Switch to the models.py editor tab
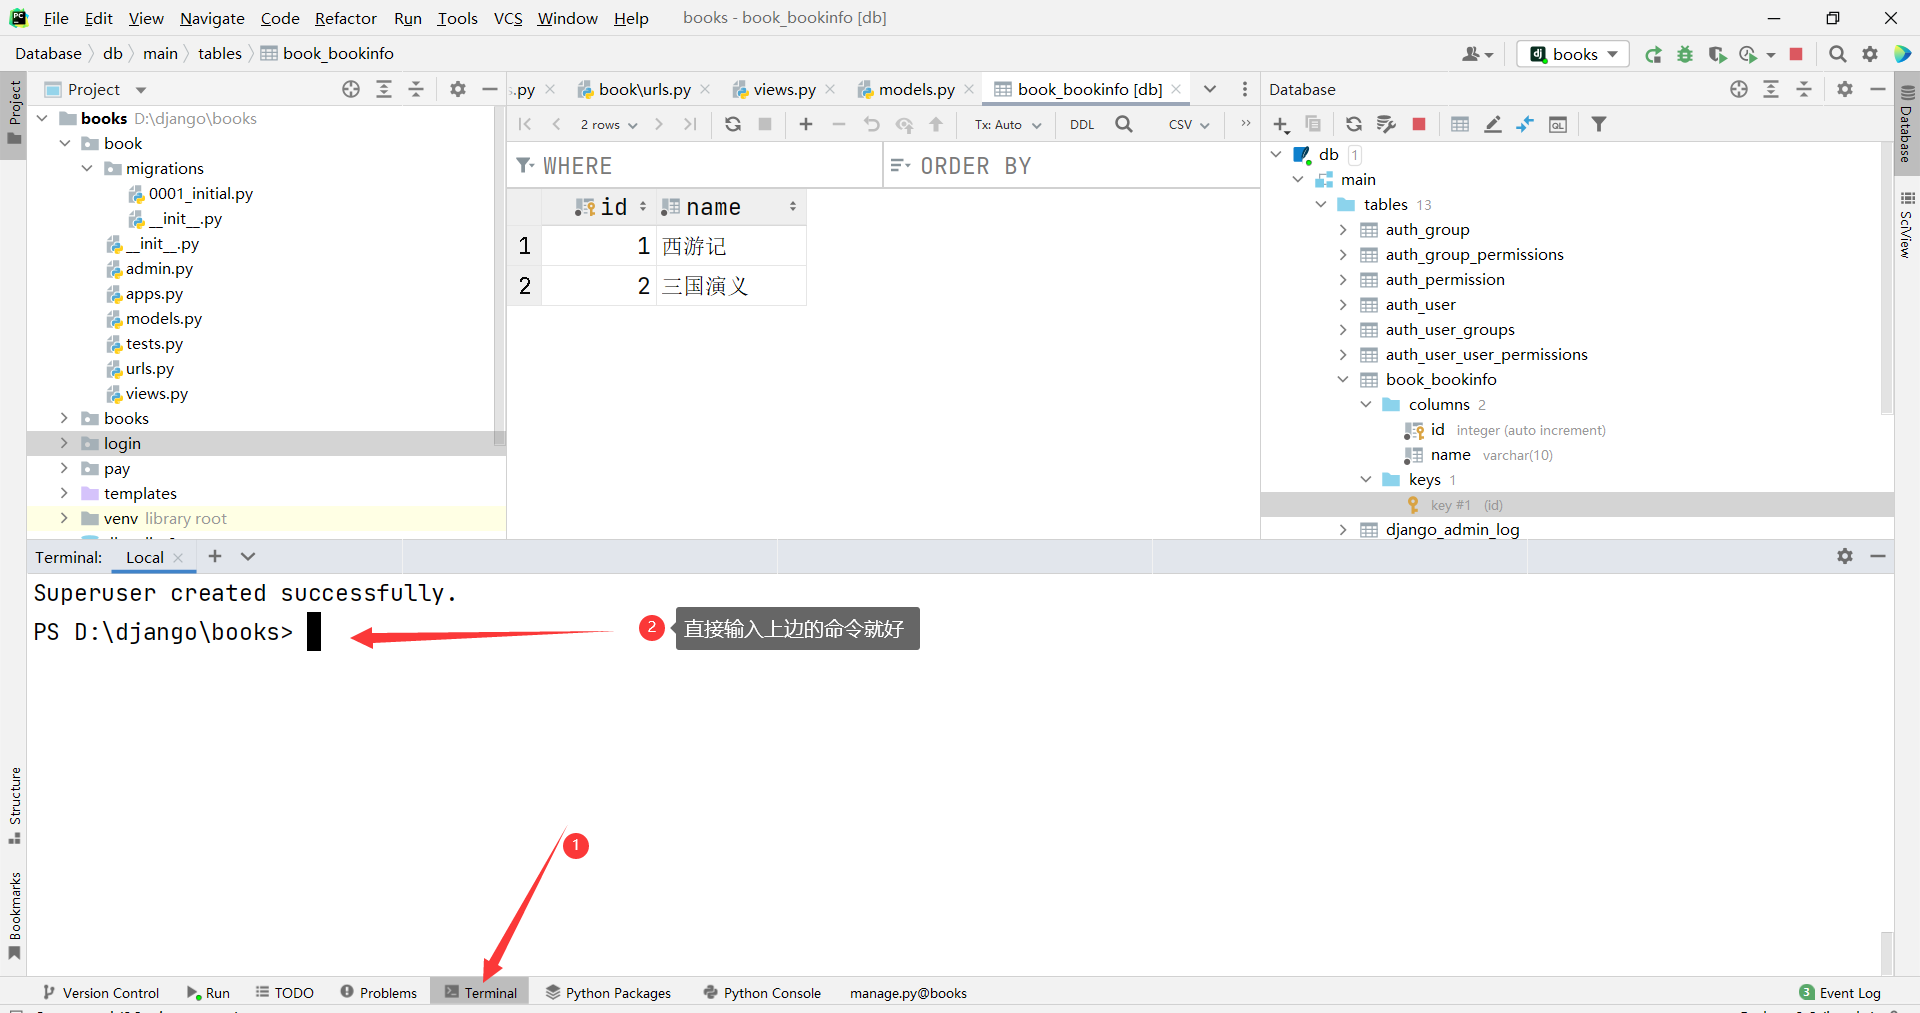This screenshot has width=1920, height=1013. tap(916, 89)
